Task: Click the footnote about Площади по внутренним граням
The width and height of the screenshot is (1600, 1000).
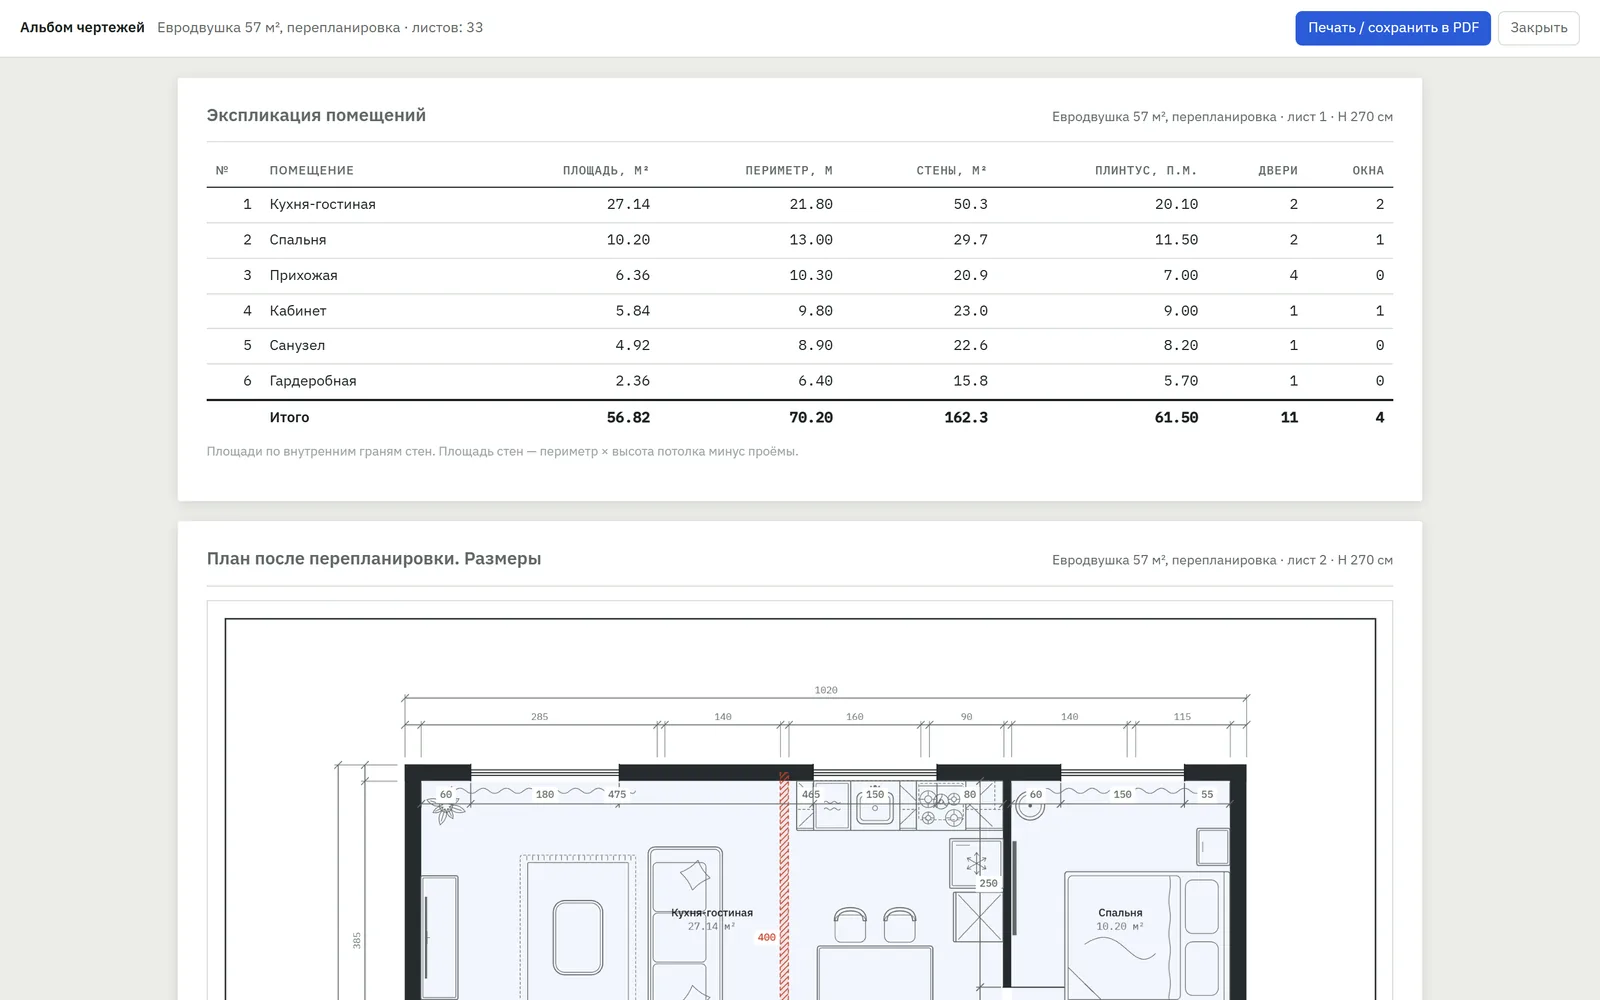Action: point(502,452)
